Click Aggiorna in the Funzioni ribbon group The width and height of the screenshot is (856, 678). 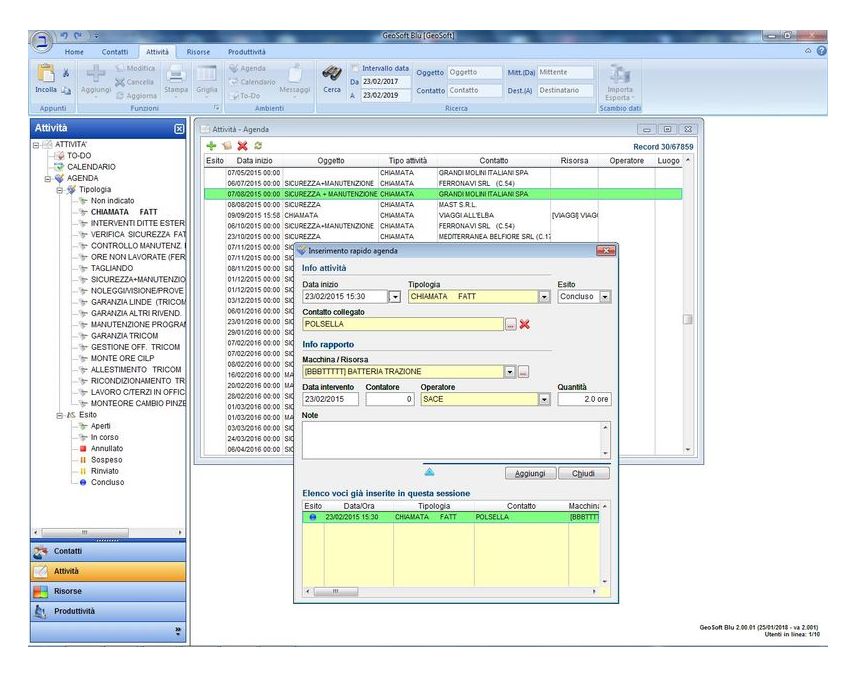[136, 96]
